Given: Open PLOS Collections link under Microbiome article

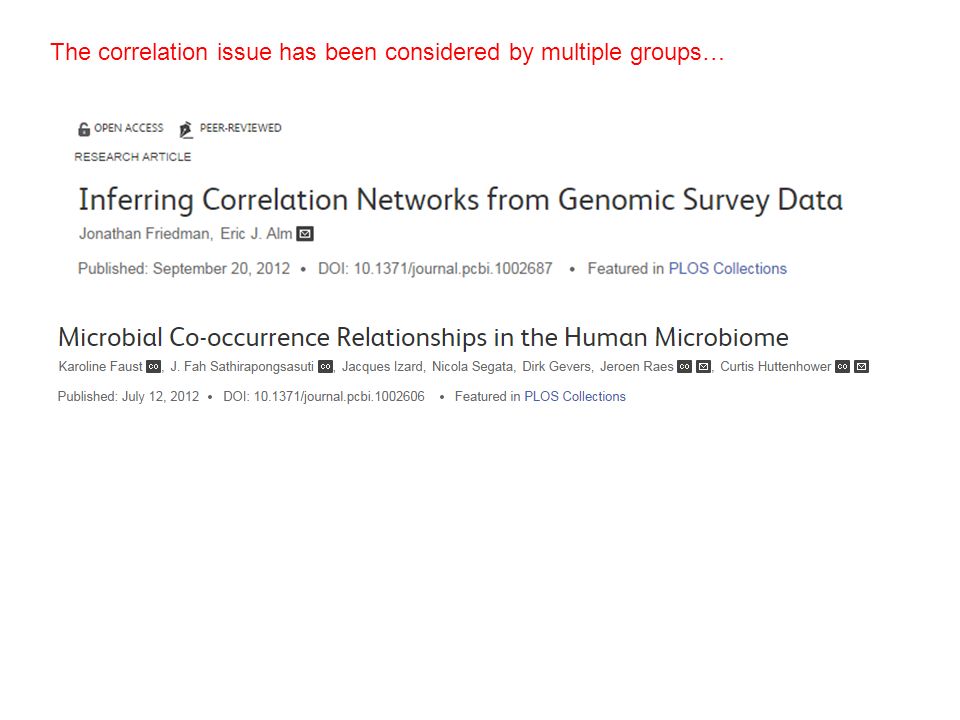Looking at the screenshot, I should [575, 397].
